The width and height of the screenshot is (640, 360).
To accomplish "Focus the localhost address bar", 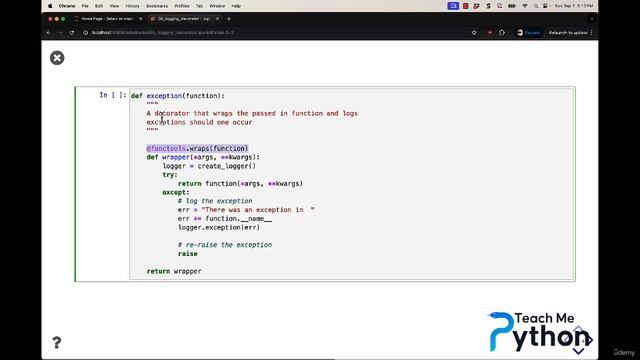I will pyautogui.click(x=273, y=33).
